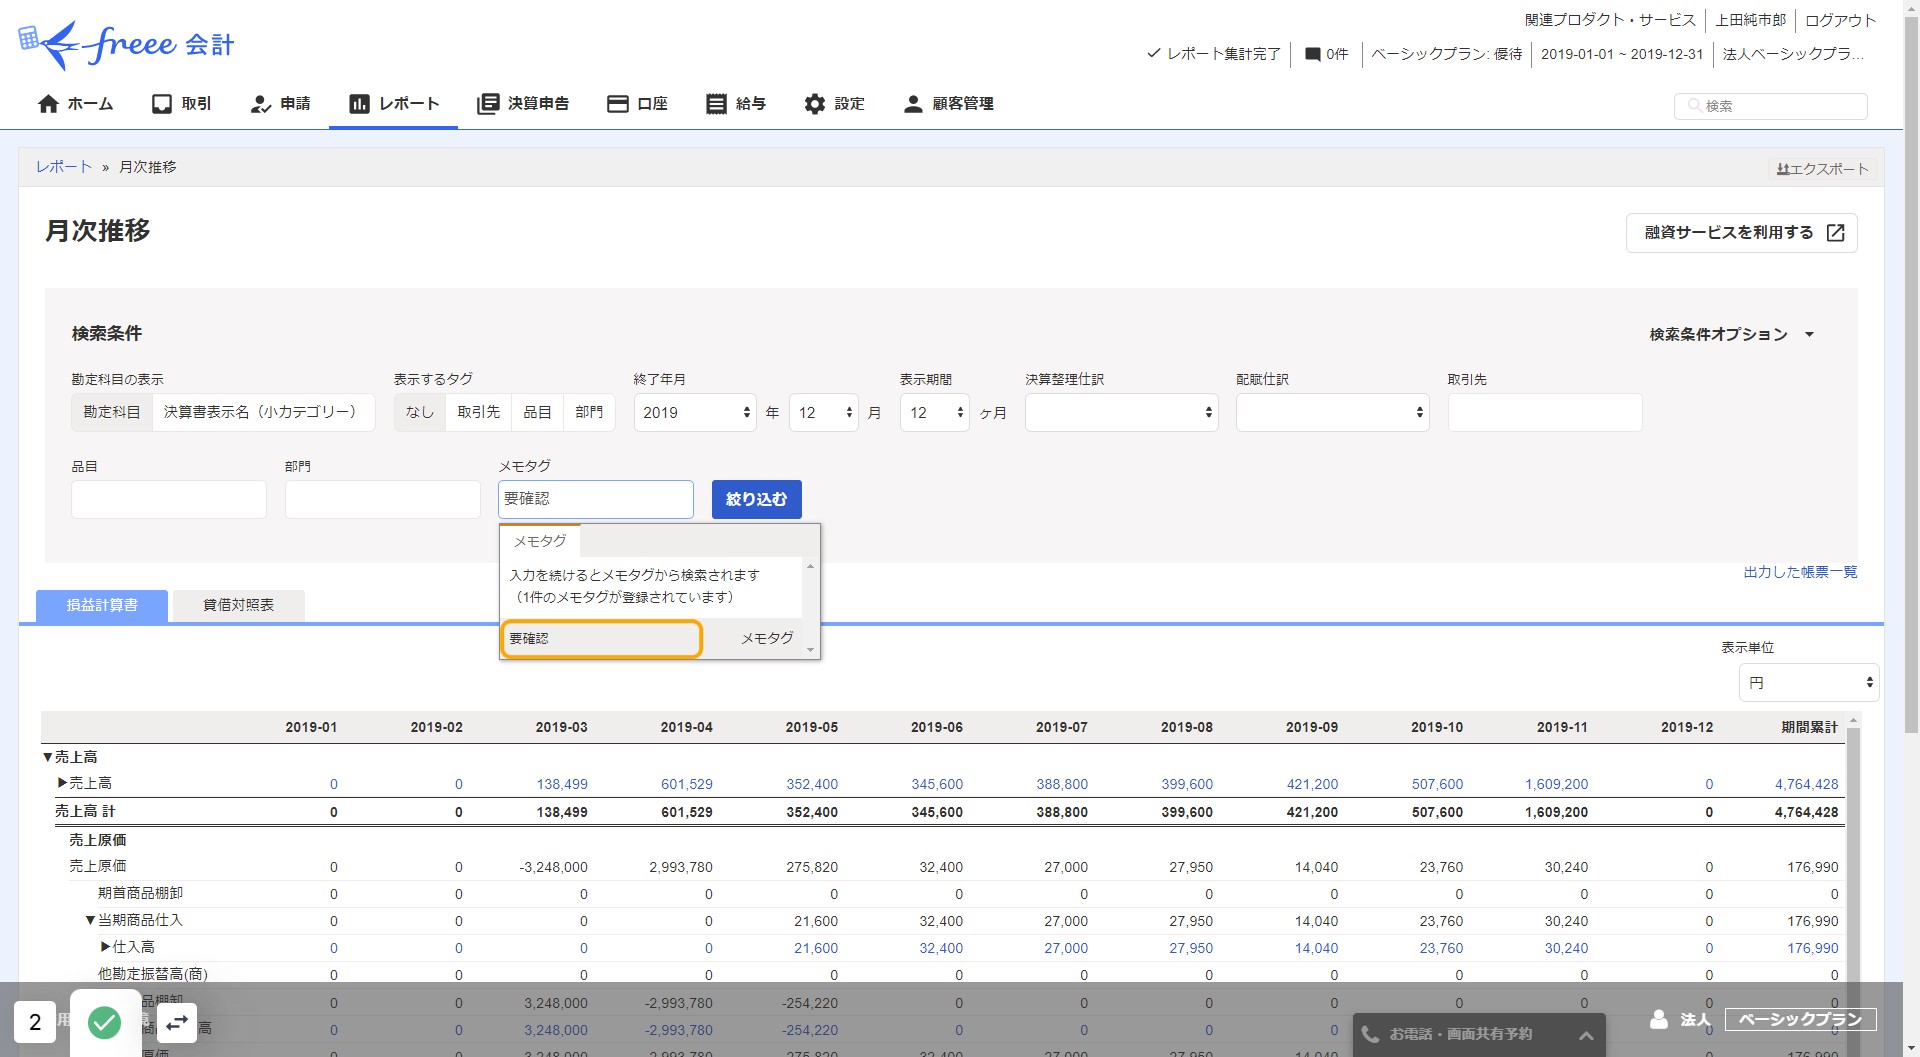
Task: Open 出力した帳票一覧 link
Action: pyautogui.click(x=1800, y=572)
